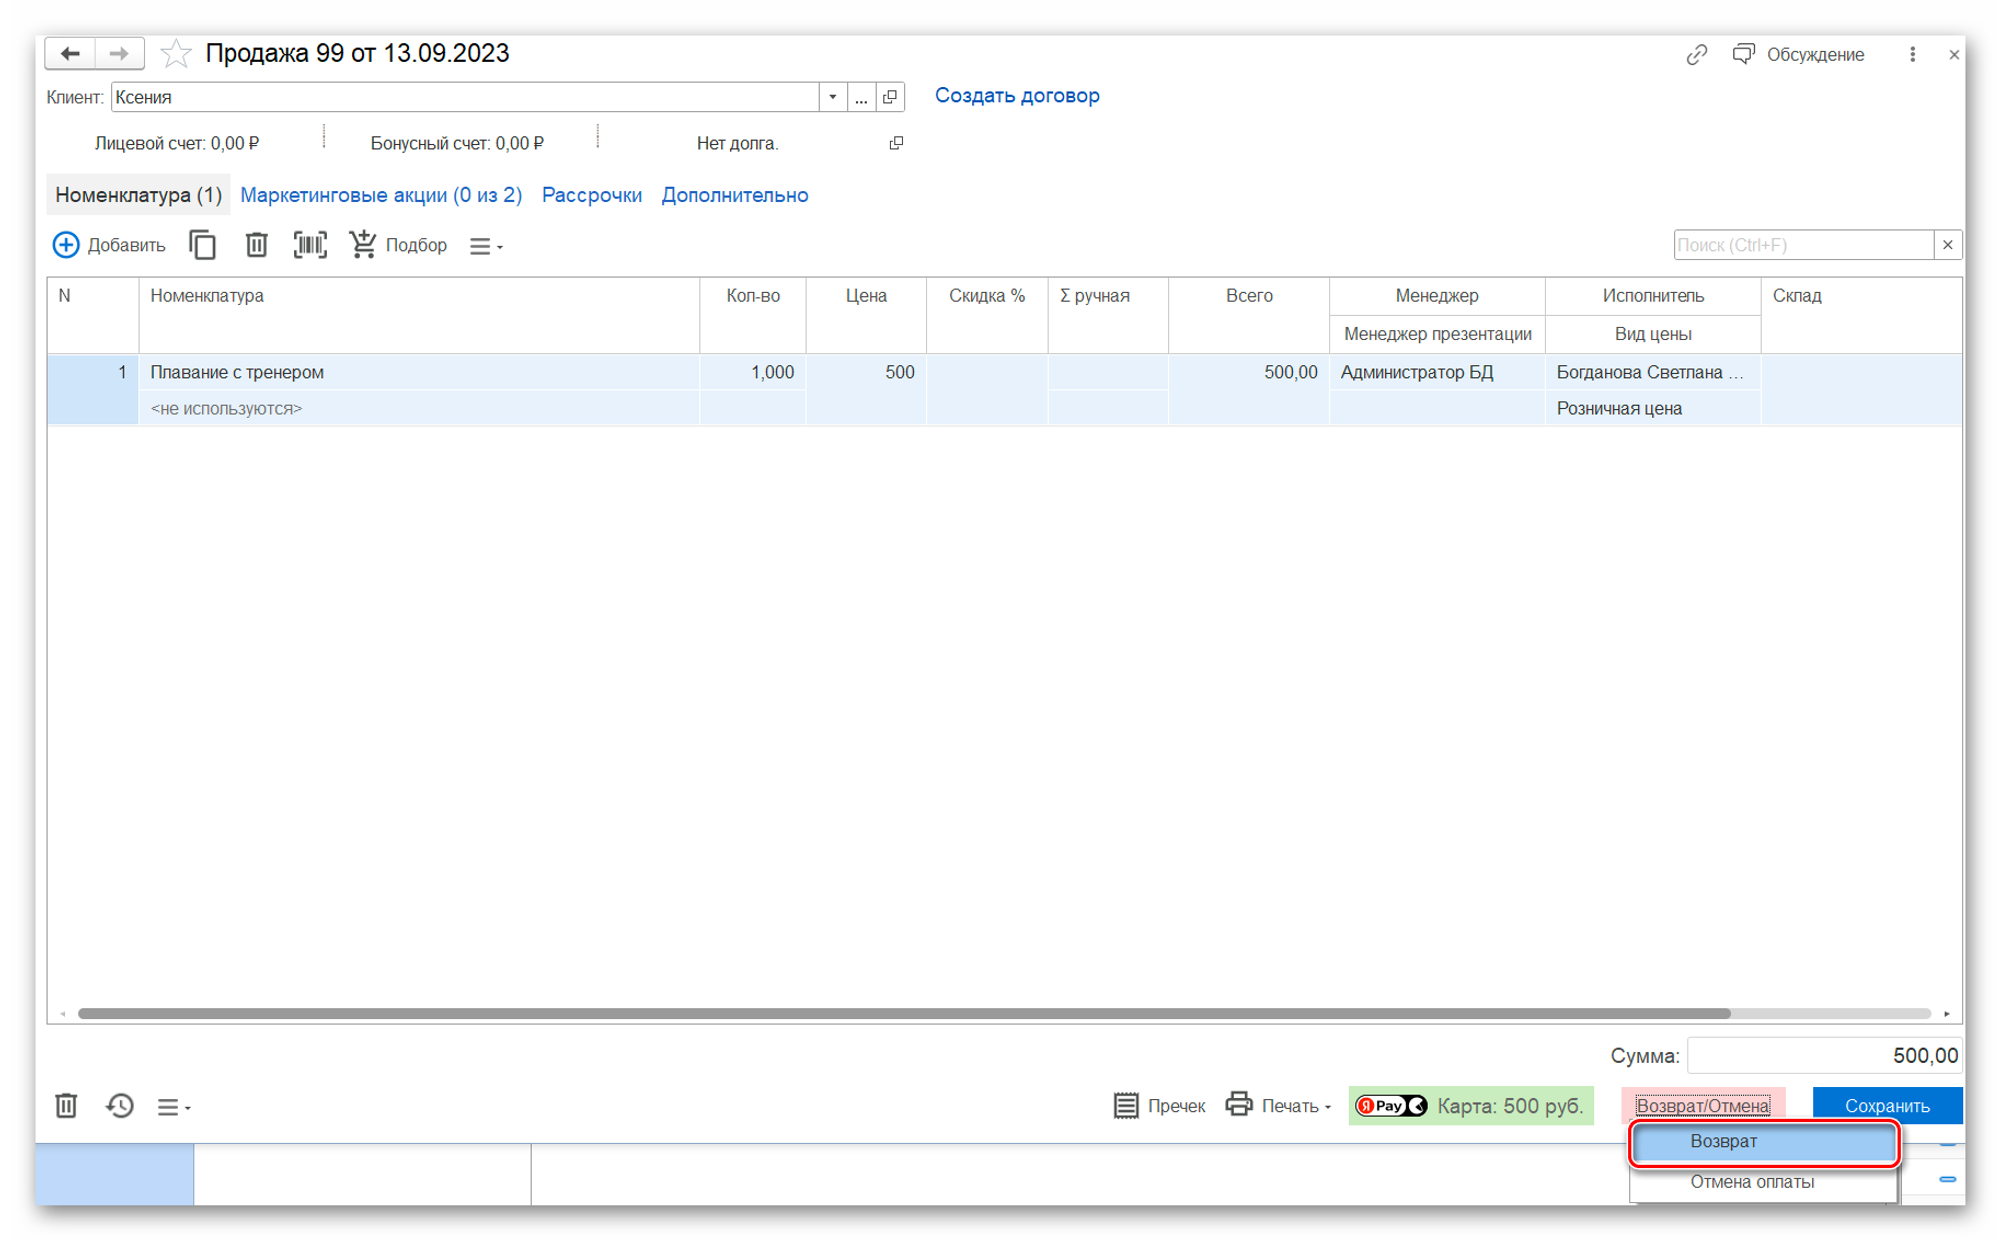Mark document for deletion using the bottom trash icon

click(x=66, y=1106)
